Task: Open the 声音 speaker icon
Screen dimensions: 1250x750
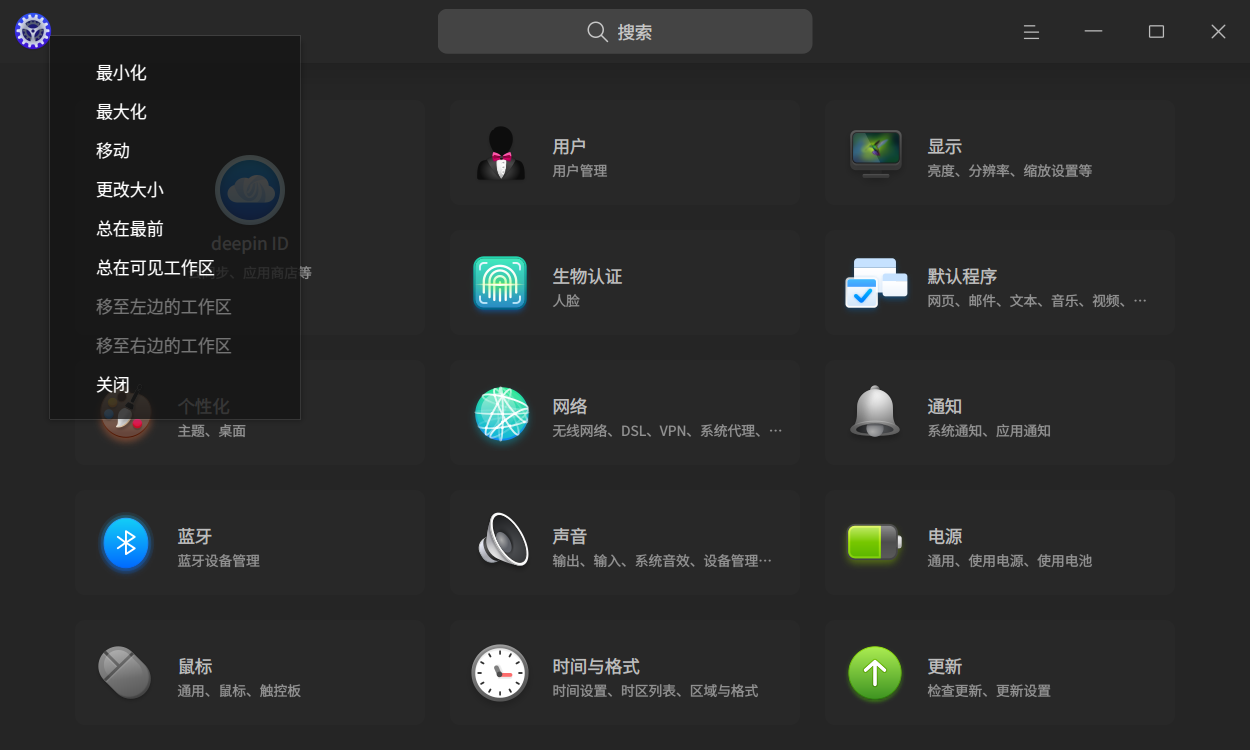Action: tap(502, 540)
